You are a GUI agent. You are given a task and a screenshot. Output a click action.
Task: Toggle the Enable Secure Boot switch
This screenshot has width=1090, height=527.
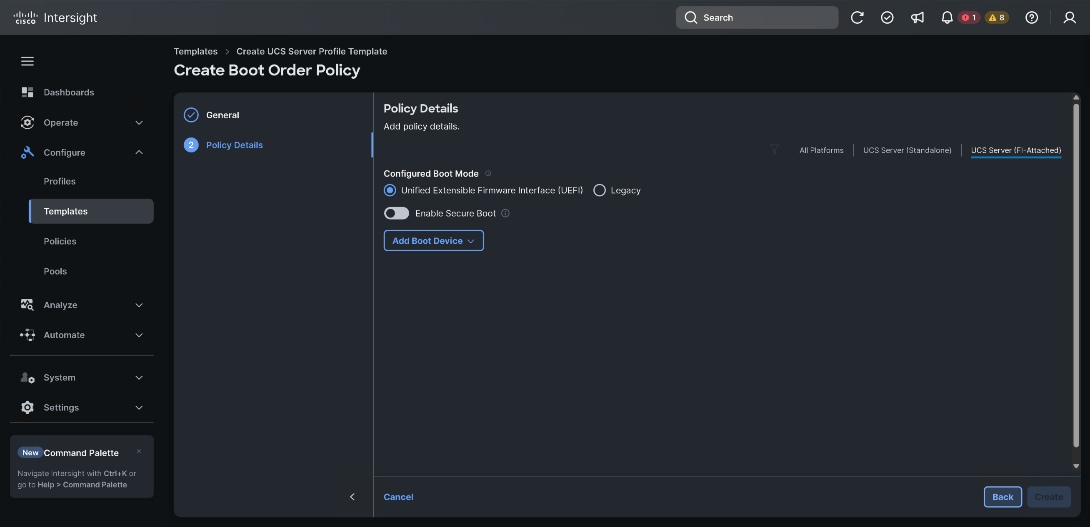tap(396, 213)
